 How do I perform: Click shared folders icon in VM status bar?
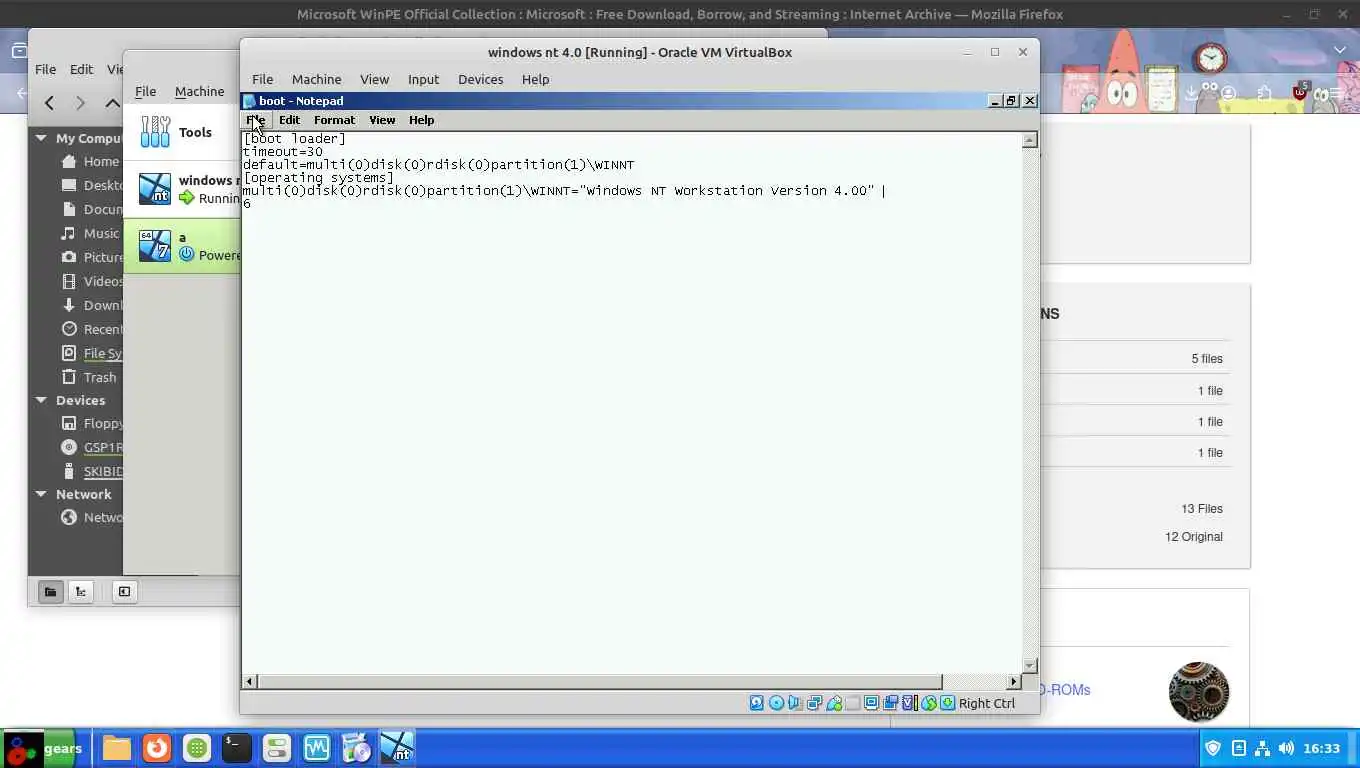pyautogui.click(x=852, y=703)
